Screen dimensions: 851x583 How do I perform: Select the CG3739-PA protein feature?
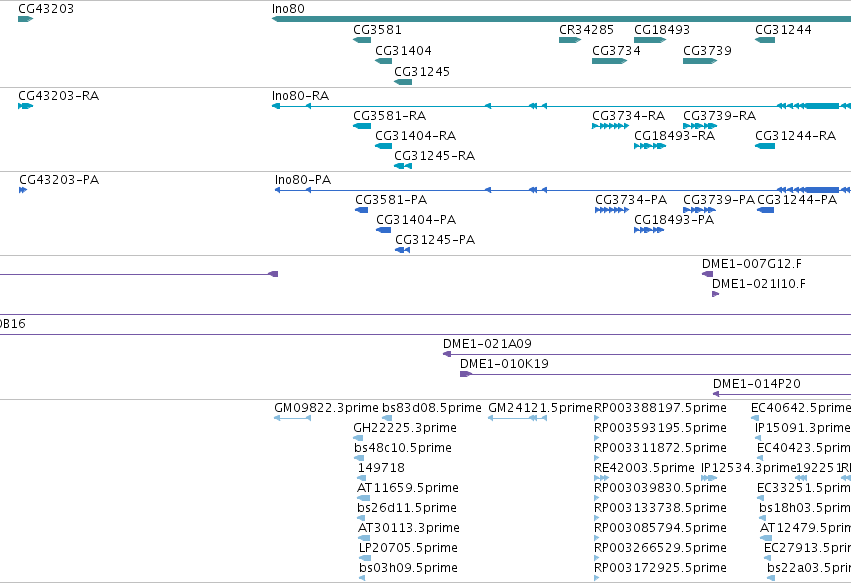[x=700, y=210]
